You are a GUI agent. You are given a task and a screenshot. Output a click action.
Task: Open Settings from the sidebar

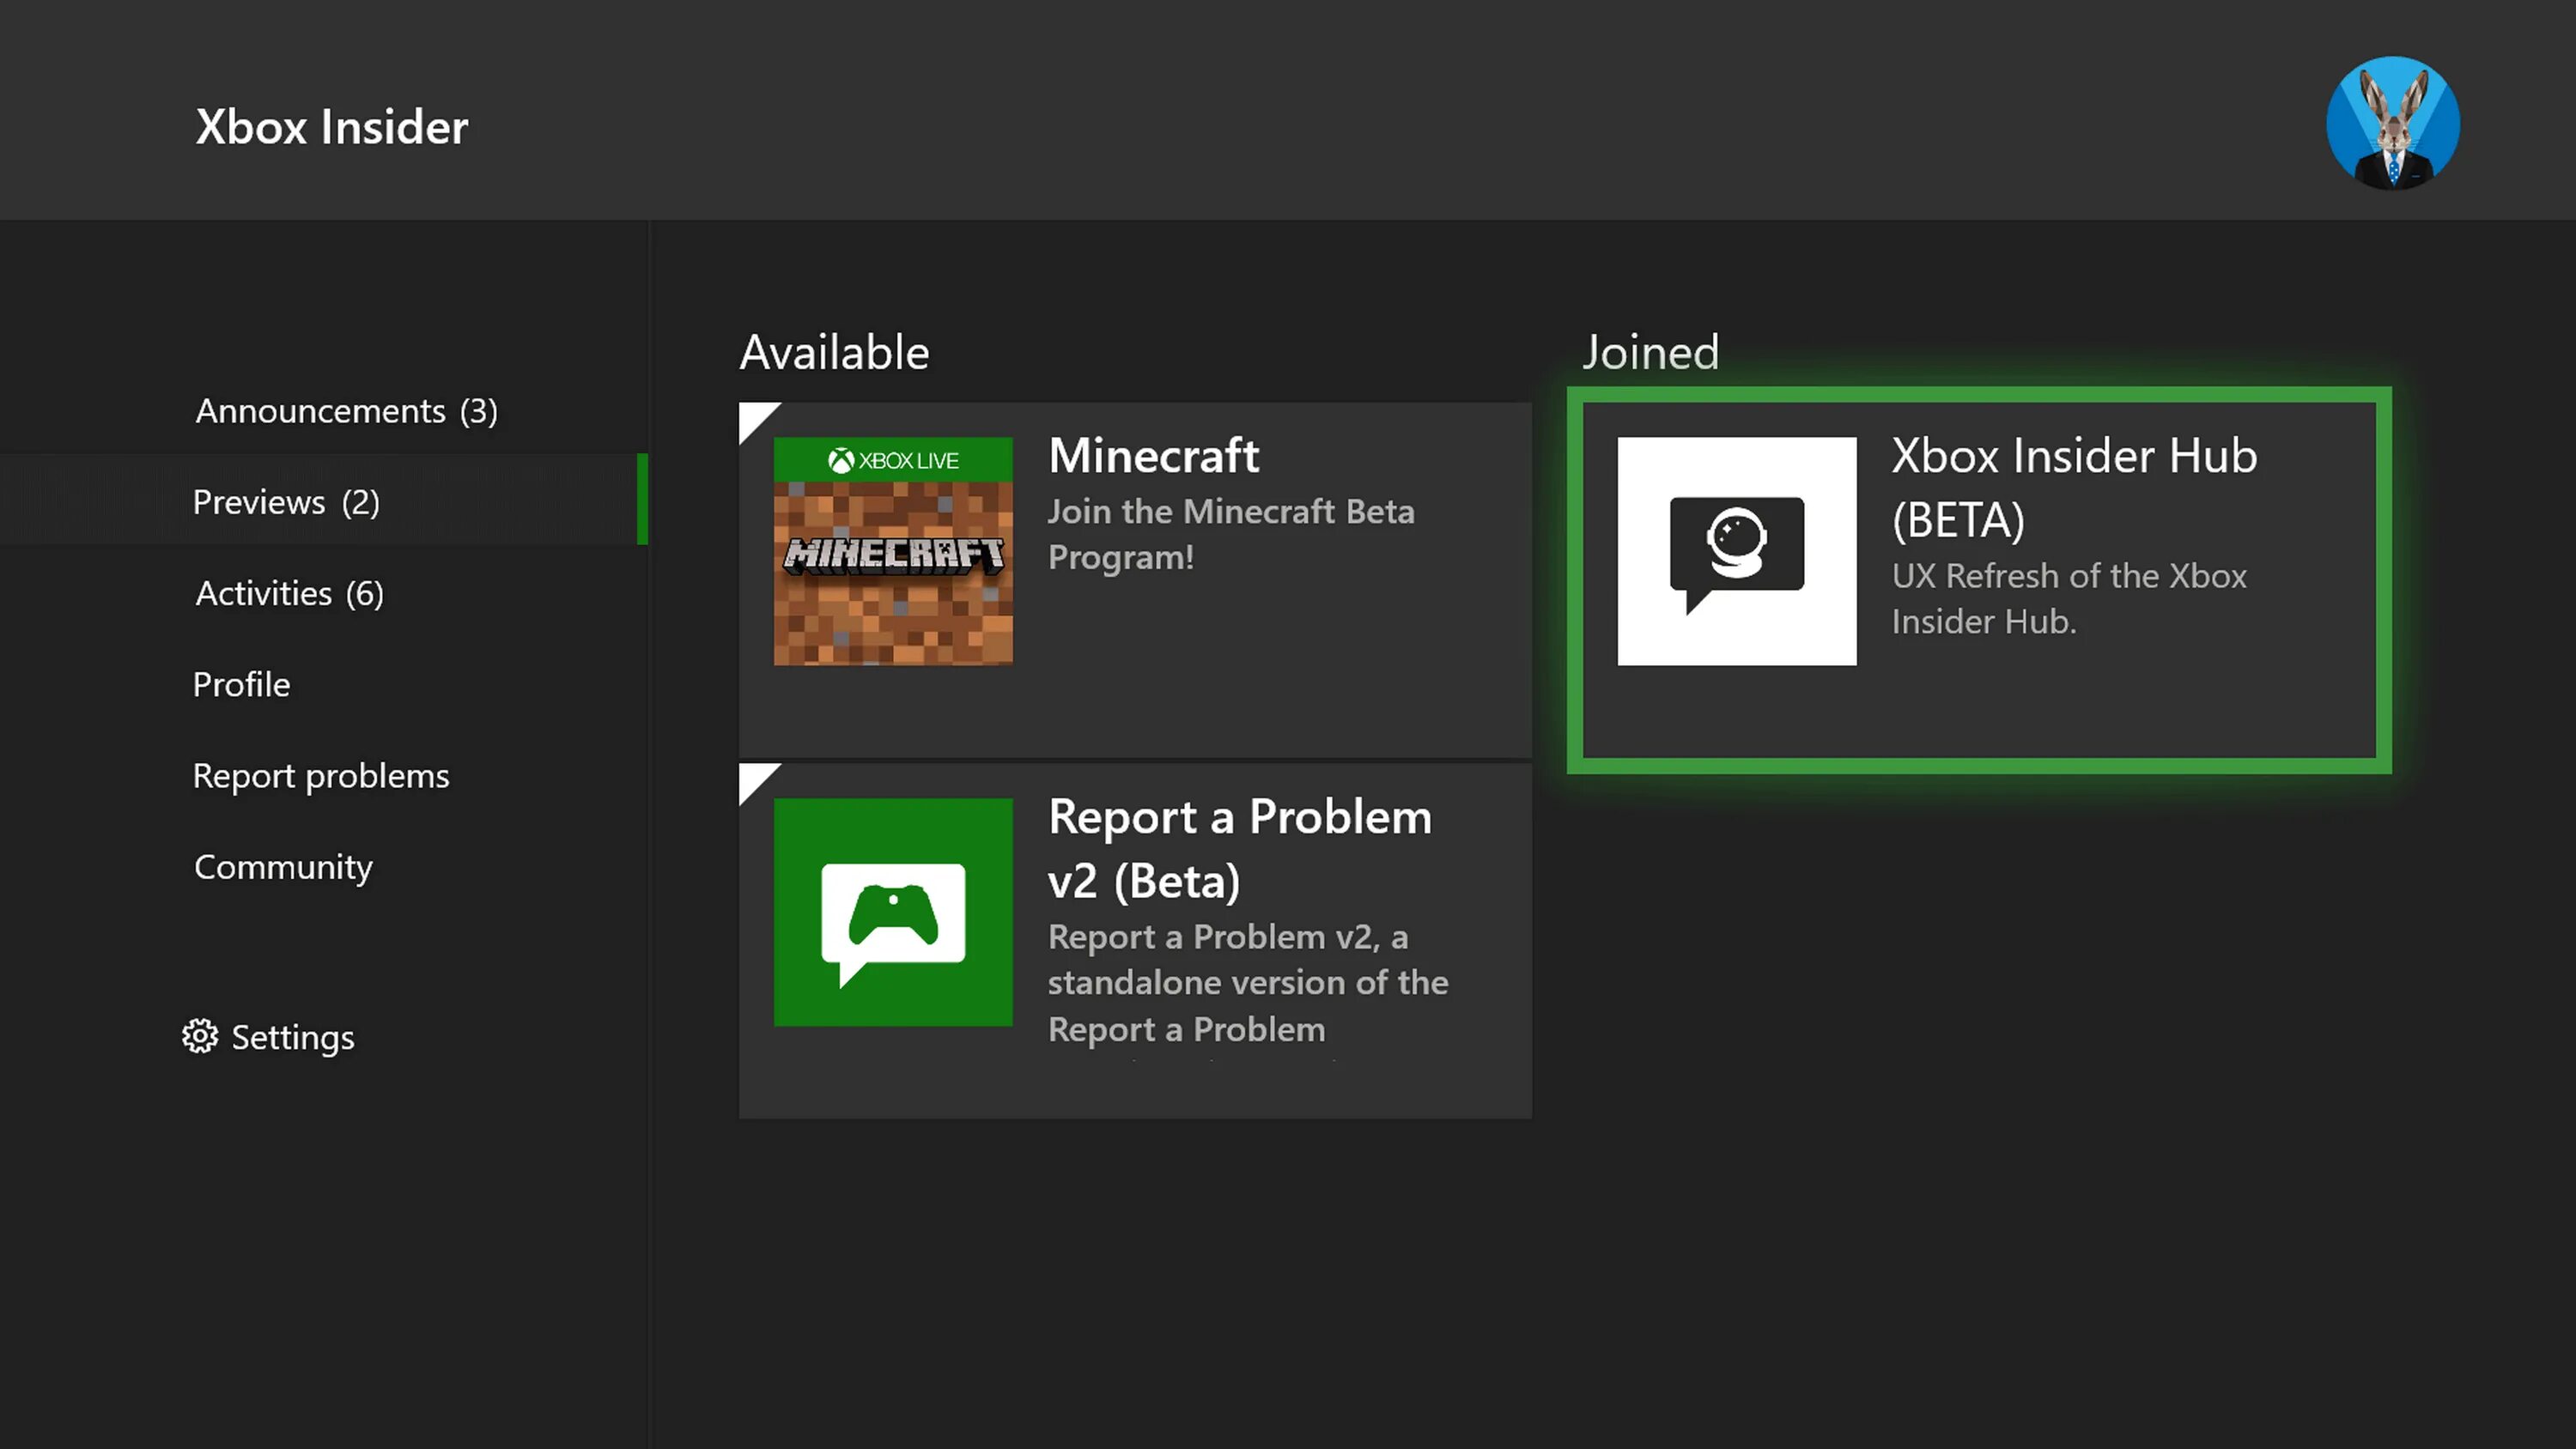coord(292,1038)
